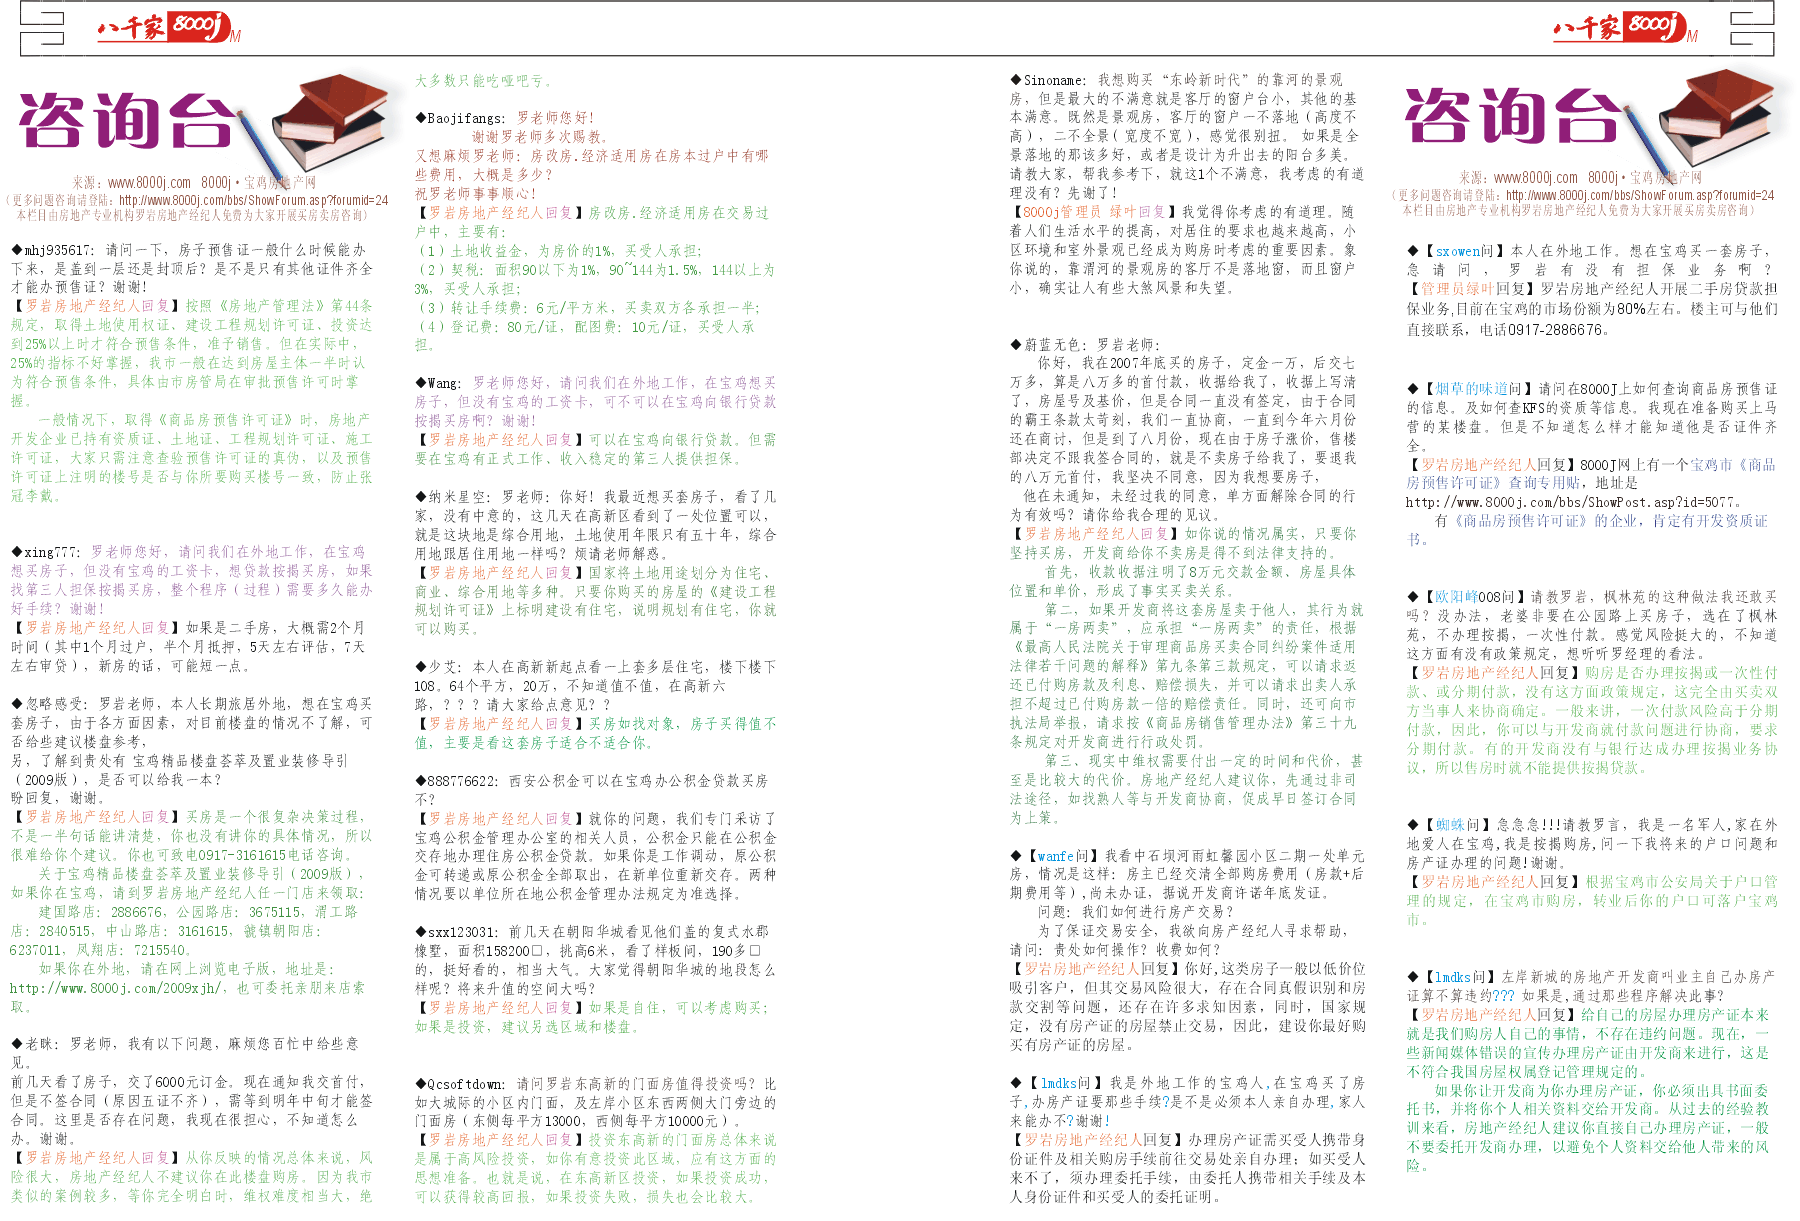Click the 欧阳峰008问 username link
Image resolution: width=1800 pixels, height=1221 pixels.
pyautogui.click(x=1474, y=597)
